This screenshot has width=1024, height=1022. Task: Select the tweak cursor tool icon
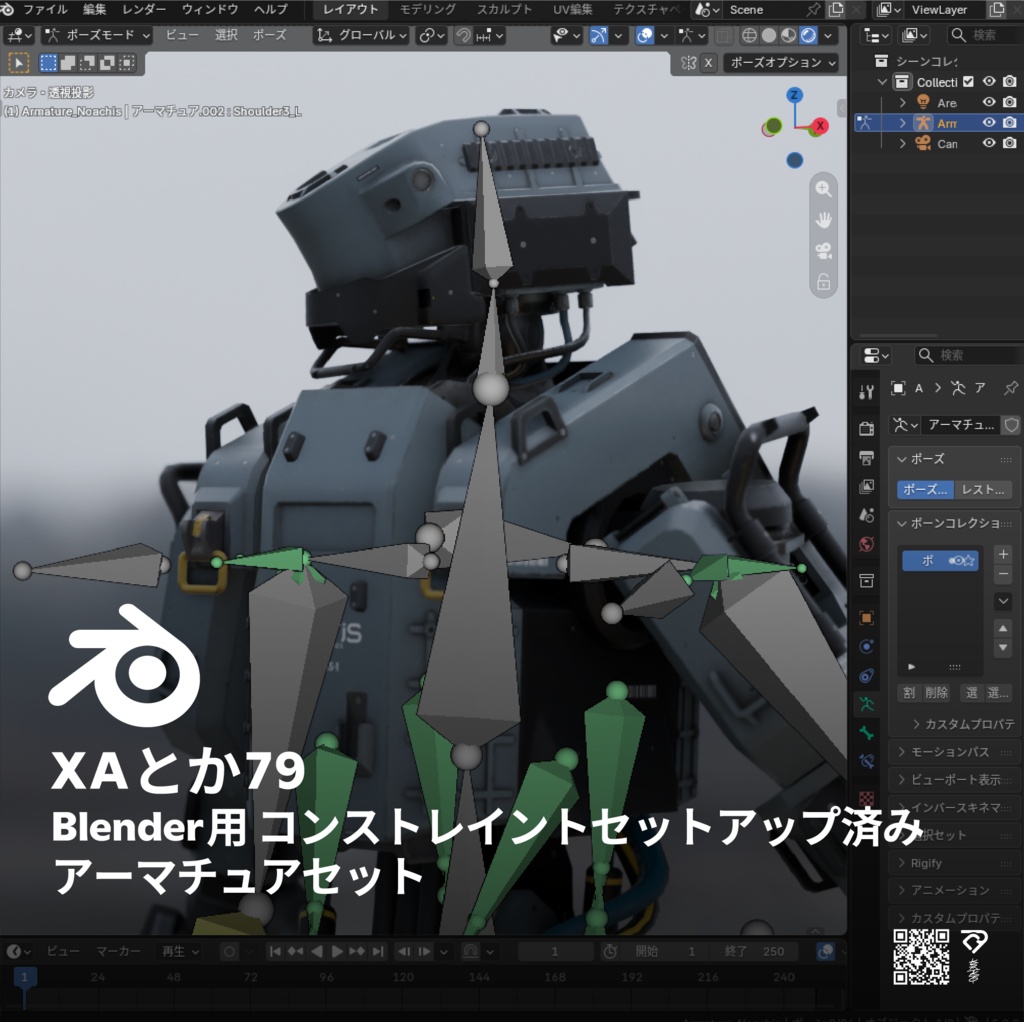pos(18,63)
